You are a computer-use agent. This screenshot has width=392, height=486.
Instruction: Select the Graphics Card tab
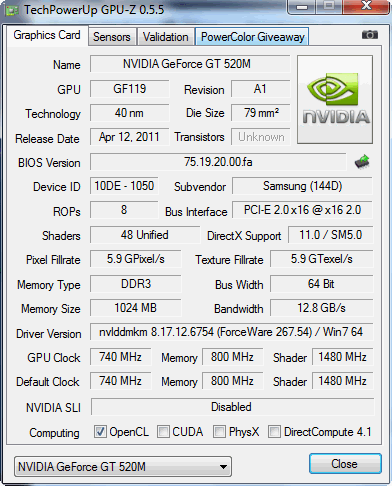tap(47, 35)
